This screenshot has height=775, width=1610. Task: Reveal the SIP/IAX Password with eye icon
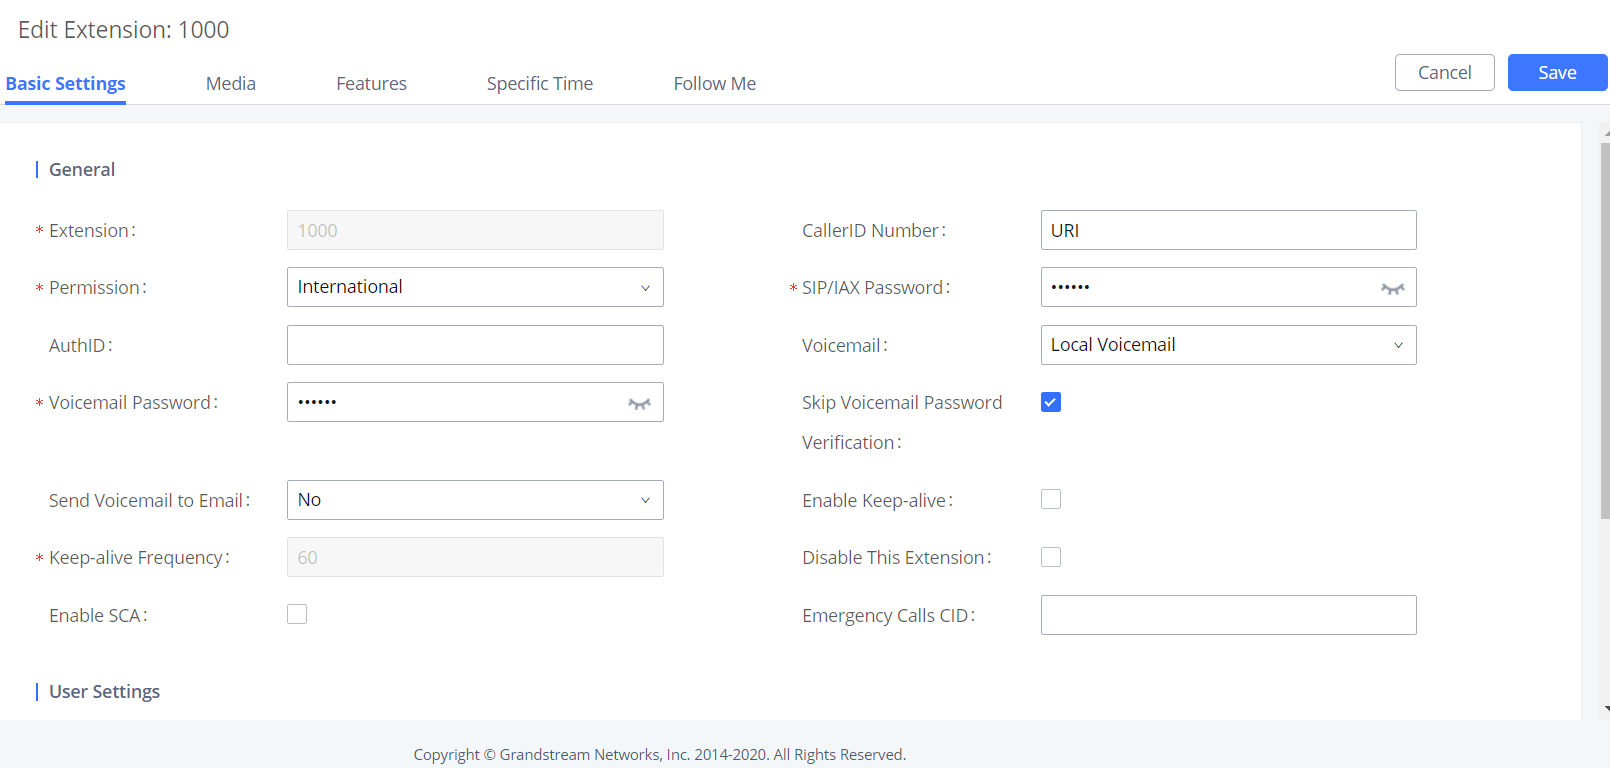pos(1393,288)
